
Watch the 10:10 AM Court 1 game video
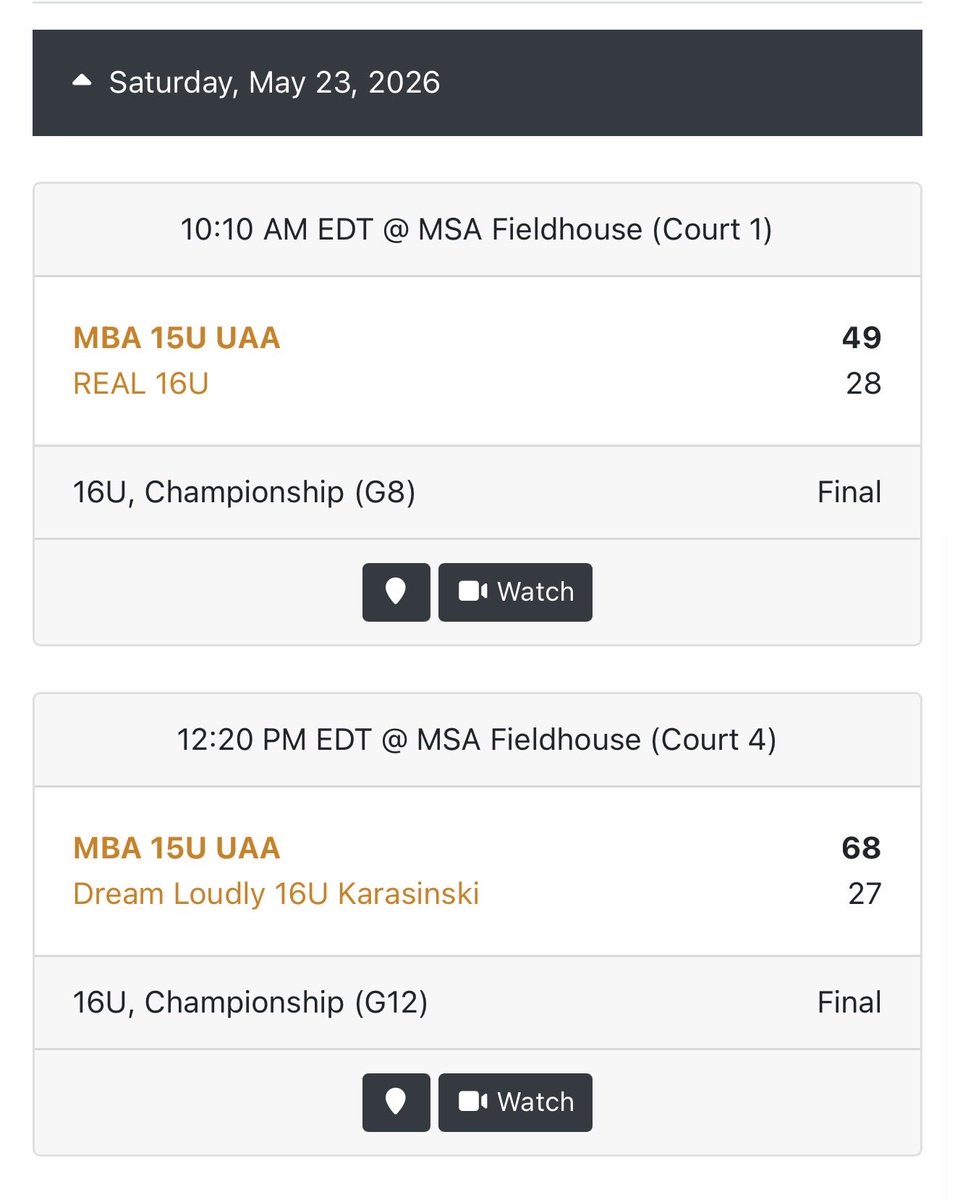tap(515, 592)
